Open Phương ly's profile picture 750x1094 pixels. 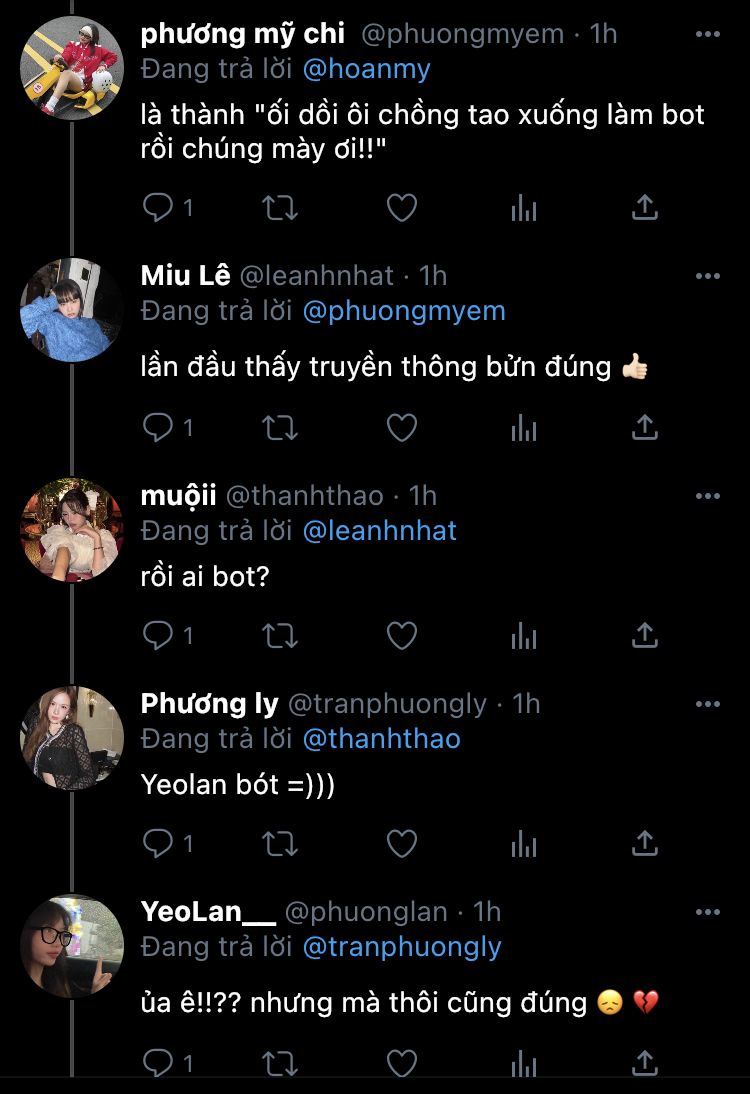[x=72, y=738]
